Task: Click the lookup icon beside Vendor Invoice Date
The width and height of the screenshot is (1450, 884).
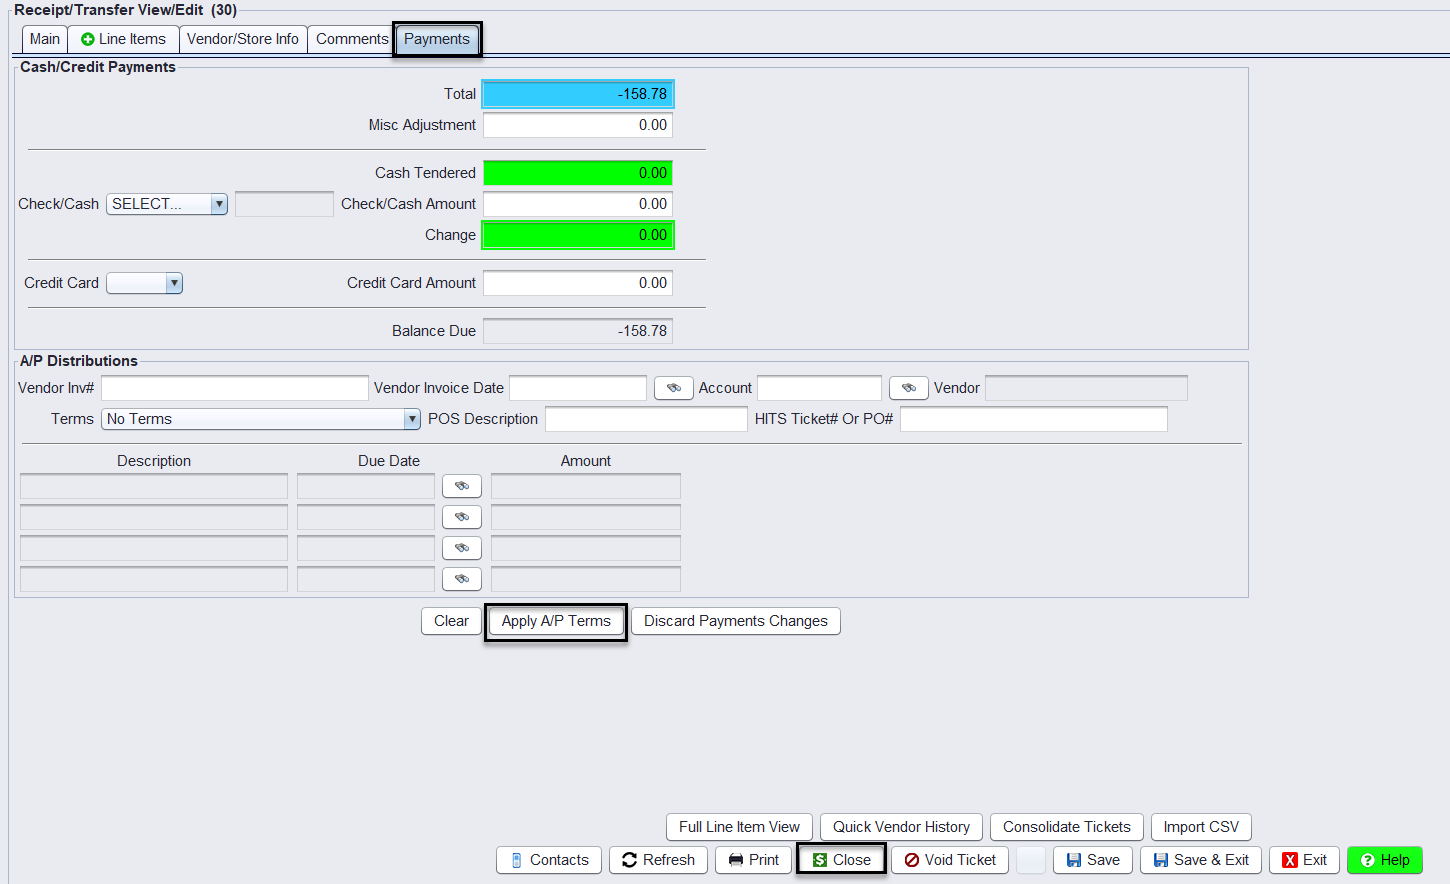Action: 673,388
